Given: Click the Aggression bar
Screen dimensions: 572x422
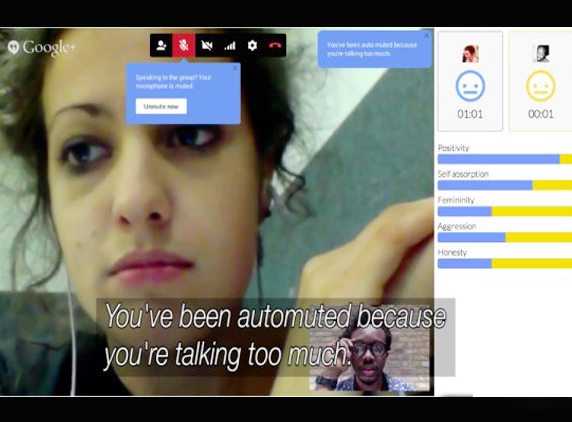Looking at the screenshot, I should point(505,237).
